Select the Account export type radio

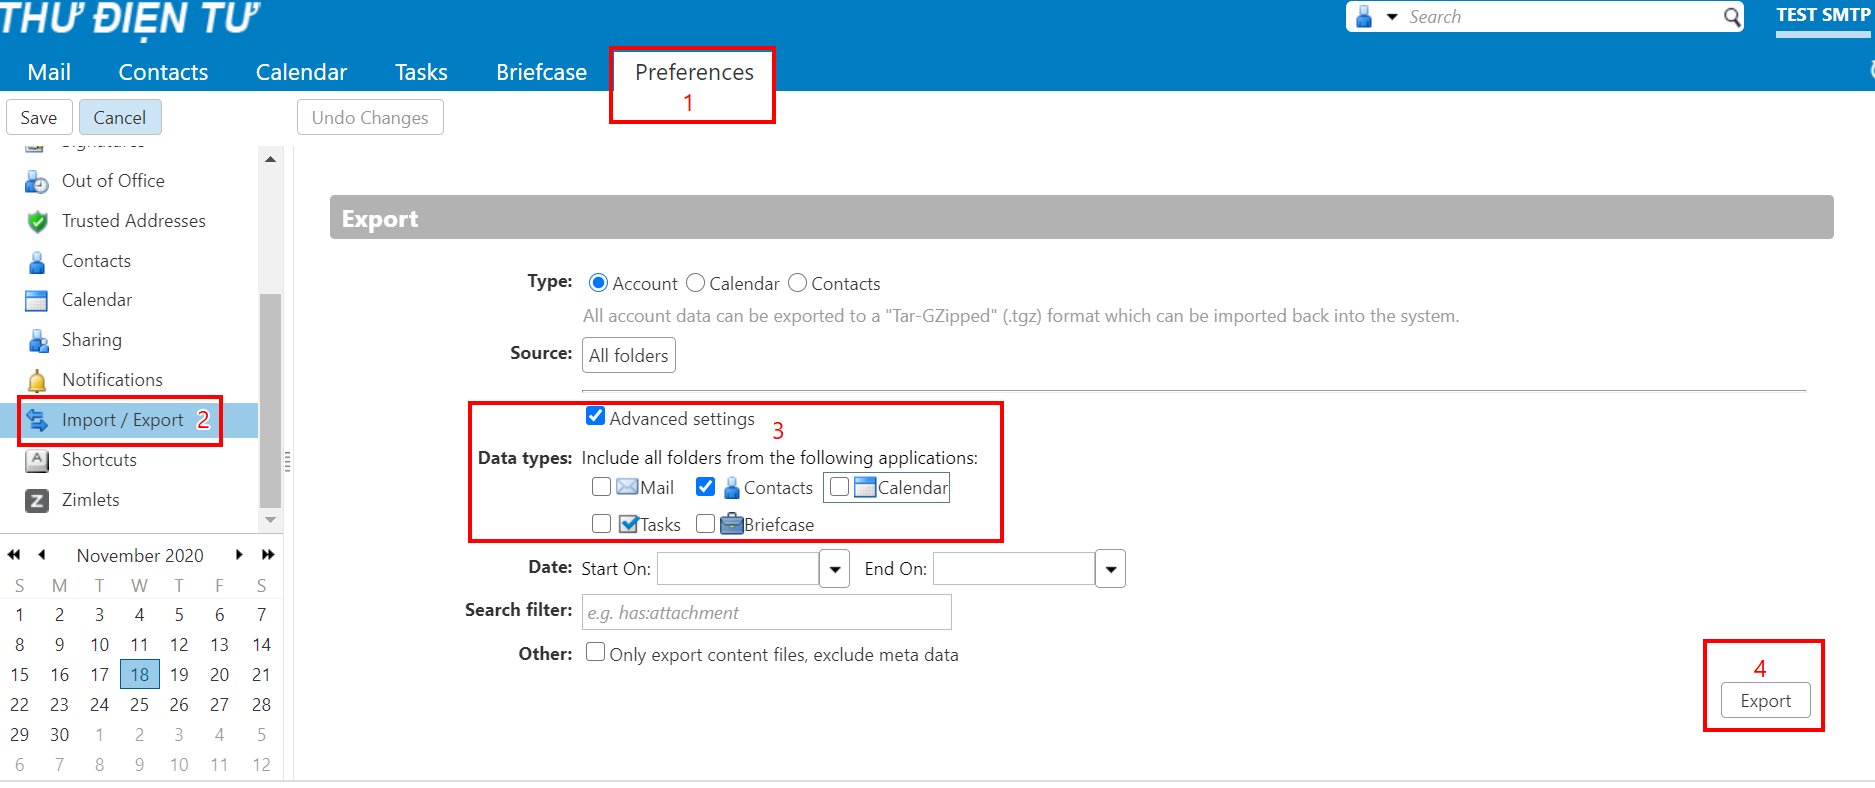598,283
